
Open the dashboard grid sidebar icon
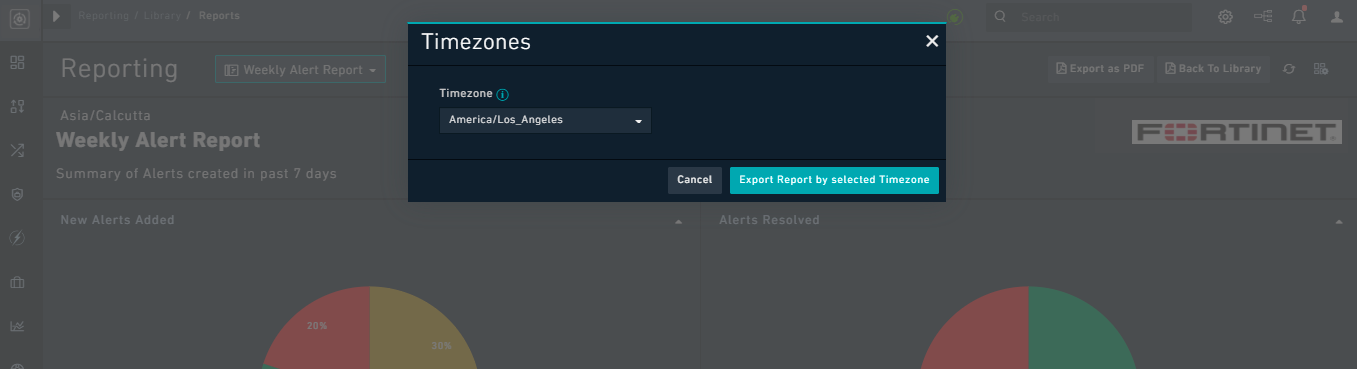(17, 62)
